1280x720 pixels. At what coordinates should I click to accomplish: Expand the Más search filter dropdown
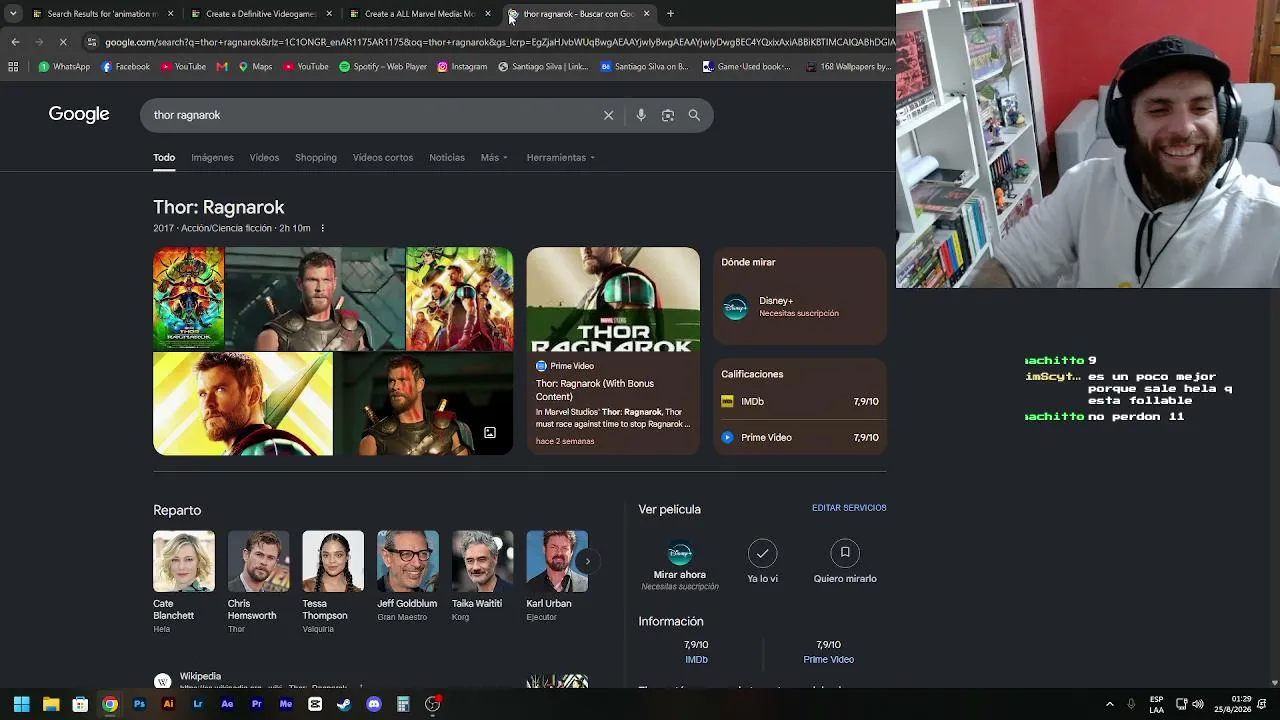pos(494,158)
